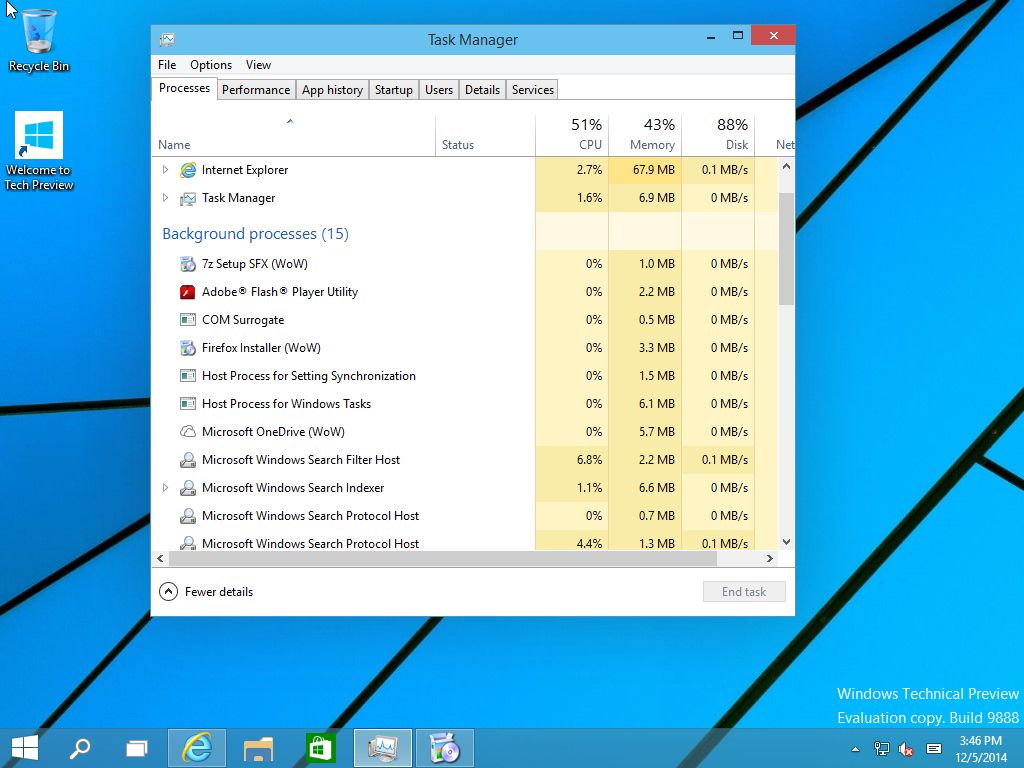This screenshot has height=768, width=1024.
Task: Select the 7z Setup SFX icon
Action: tap(188, 264)
